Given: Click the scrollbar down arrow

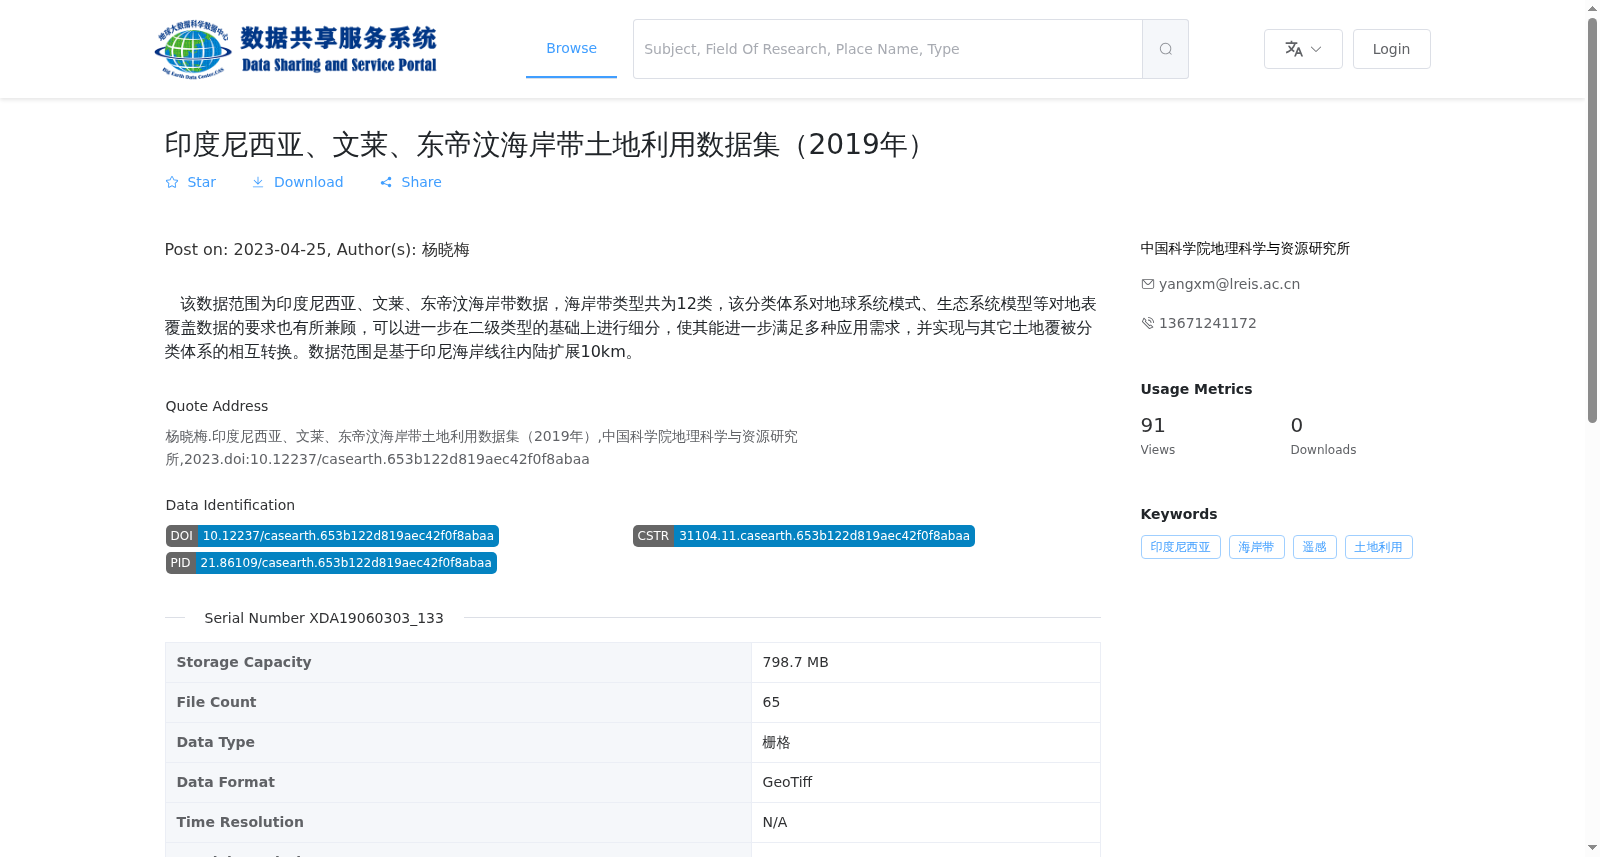Looking at the screenshot, I should 1592,848.
